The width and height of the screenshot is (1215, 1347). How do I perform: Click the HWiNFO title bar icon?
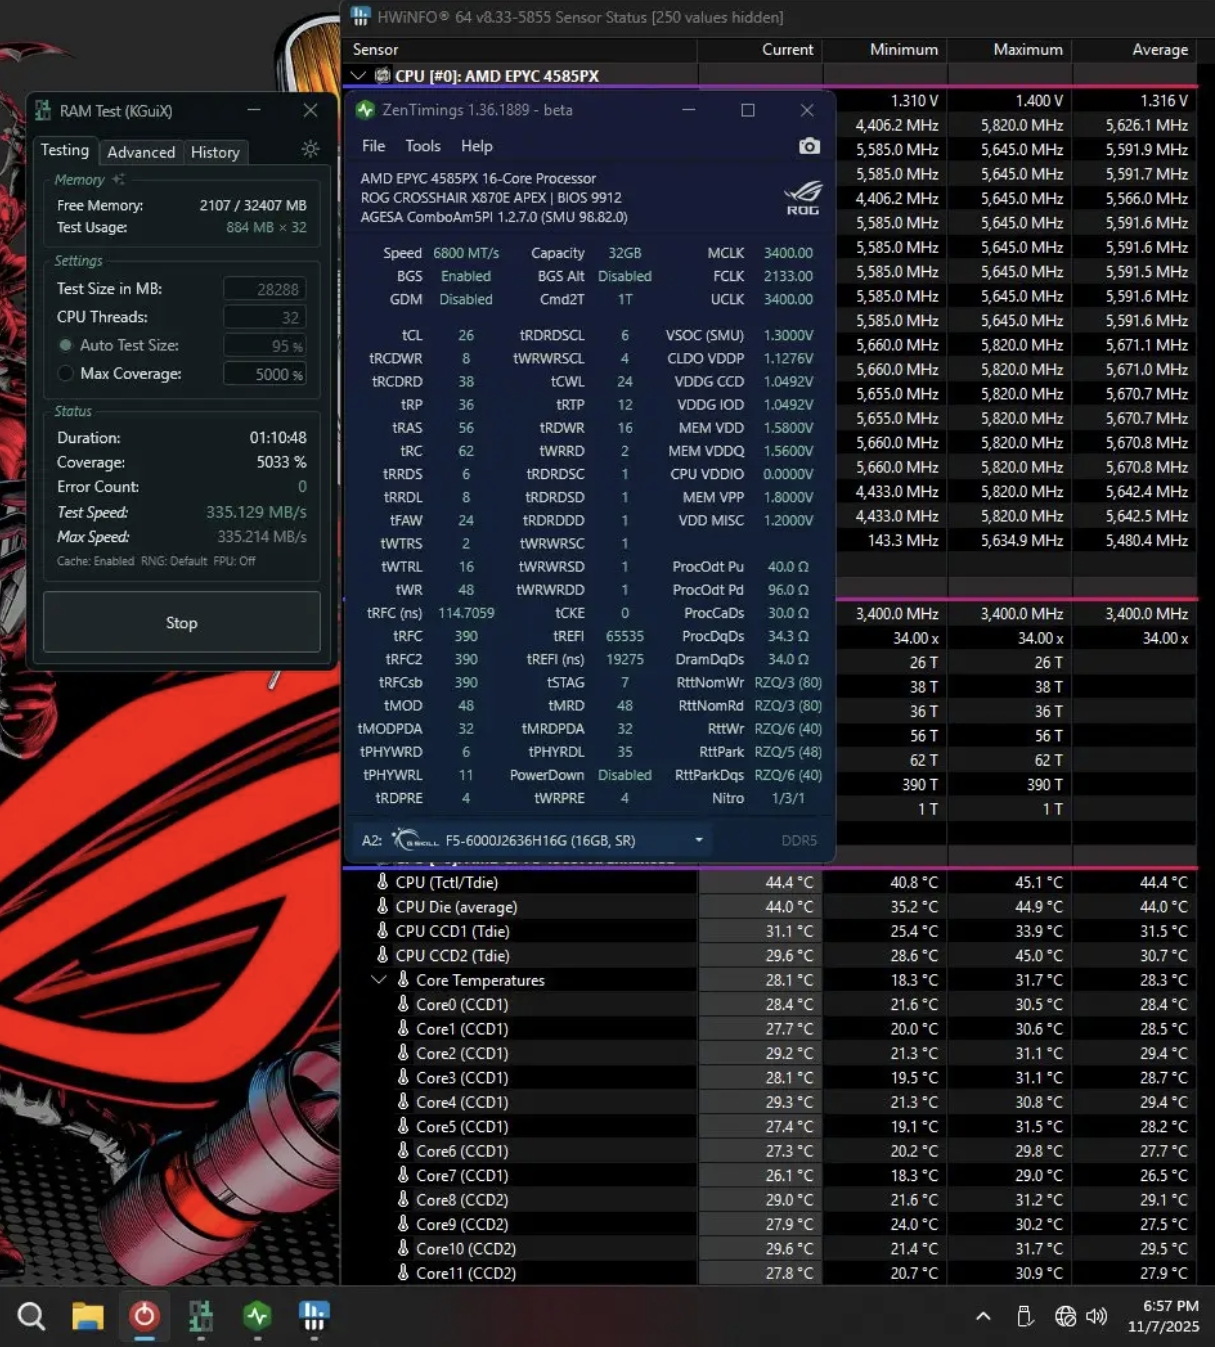[361, 16]
